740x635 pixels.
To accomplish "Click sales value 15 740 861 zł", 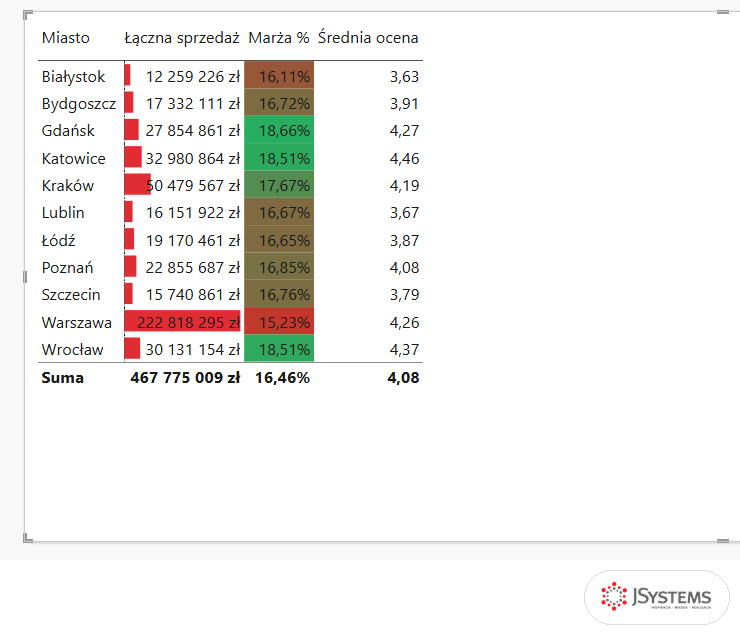I will [193, 294].
